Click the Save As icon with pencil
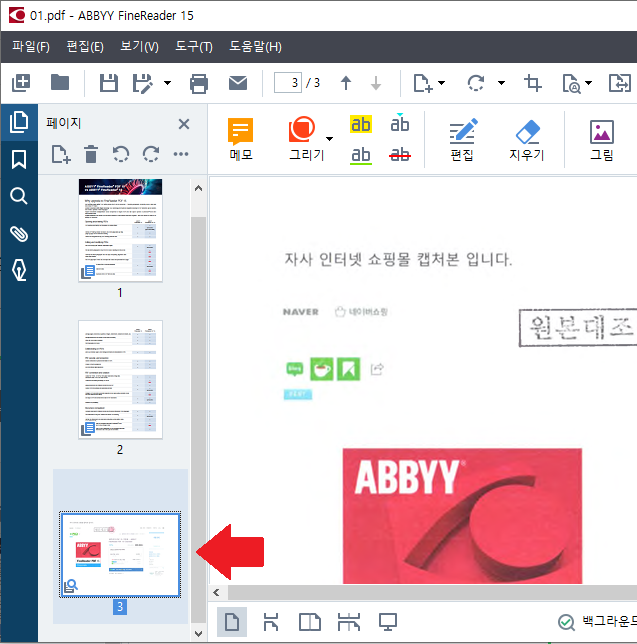Viewport: 637px width, 644px height. 143,83
